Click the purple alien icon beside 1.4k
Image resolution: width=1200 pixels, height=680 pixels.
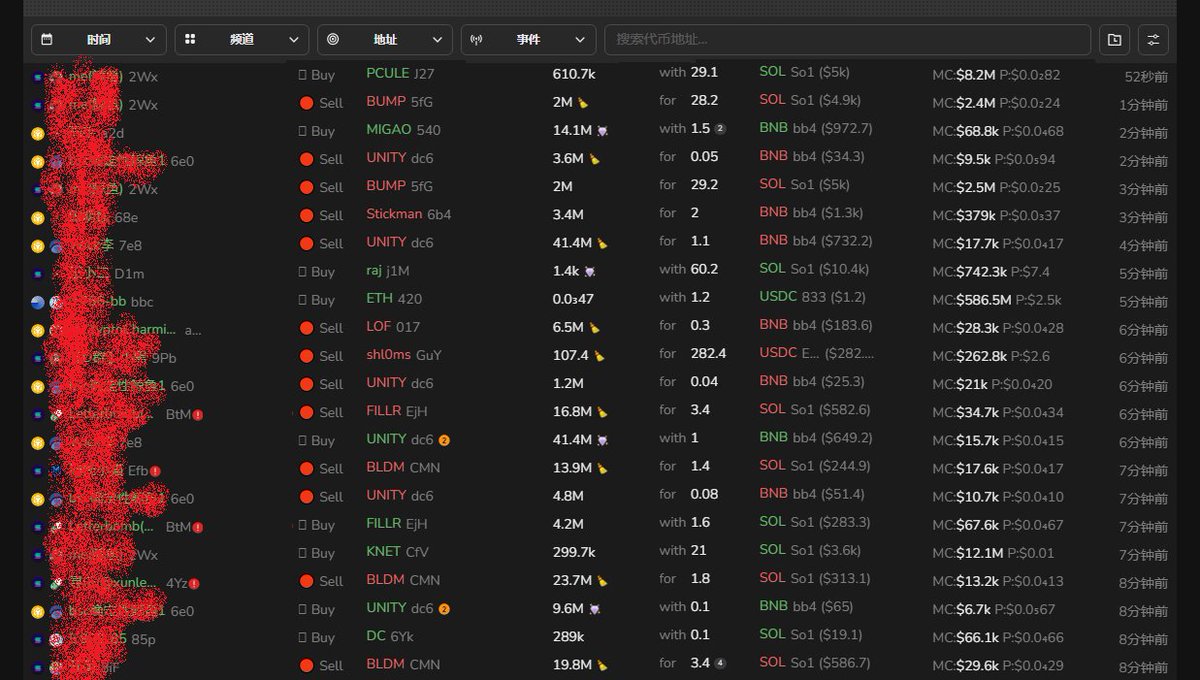pos(590,272)
